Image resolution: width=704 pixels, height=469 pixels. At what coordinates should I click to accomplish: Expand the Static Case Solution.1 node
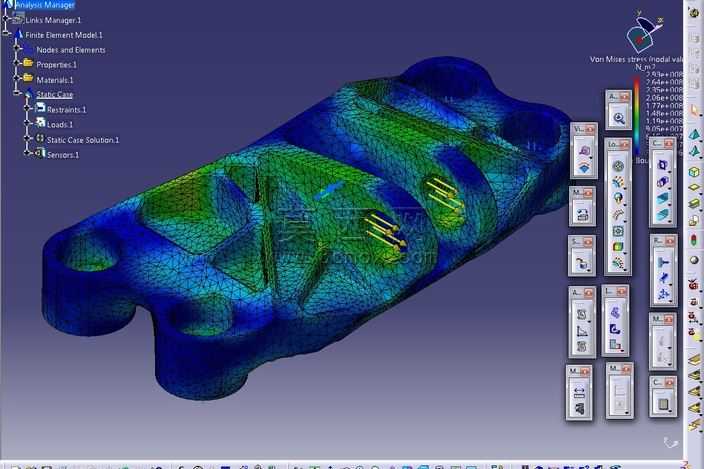click(x=28, y=138)
